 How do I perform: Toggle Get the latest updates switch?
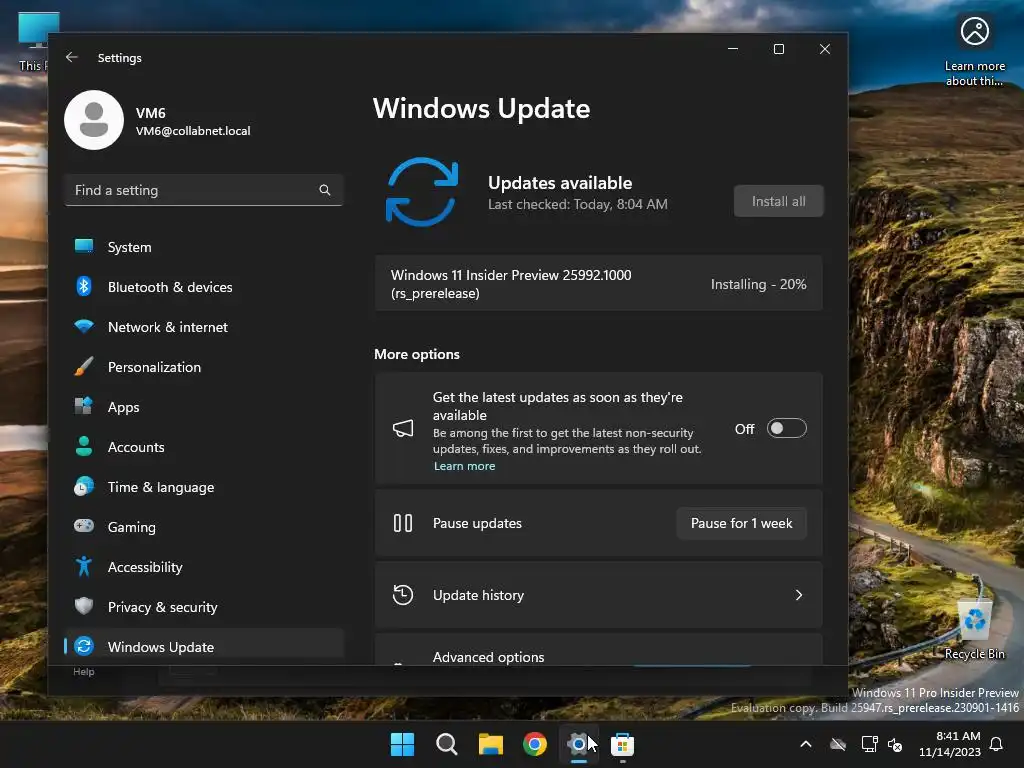pyautogui.click(x=786, y=428)
